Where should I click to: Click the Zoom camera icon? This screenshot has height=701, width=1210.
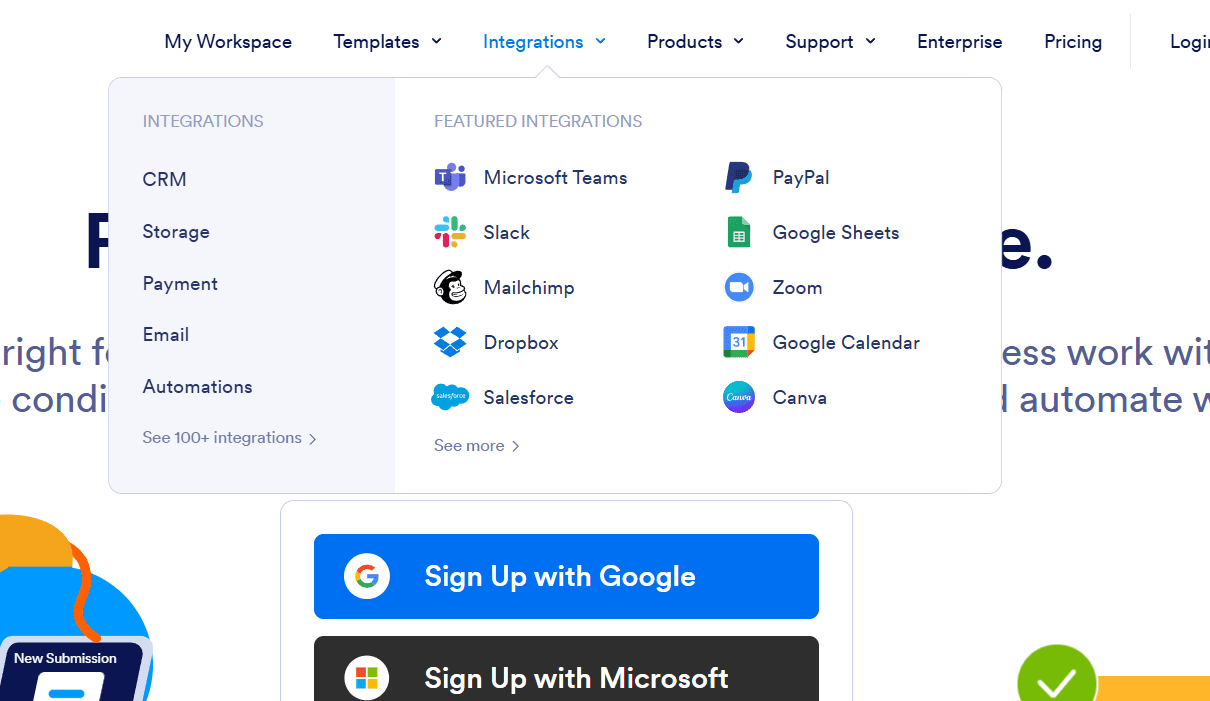click(739, 287)
